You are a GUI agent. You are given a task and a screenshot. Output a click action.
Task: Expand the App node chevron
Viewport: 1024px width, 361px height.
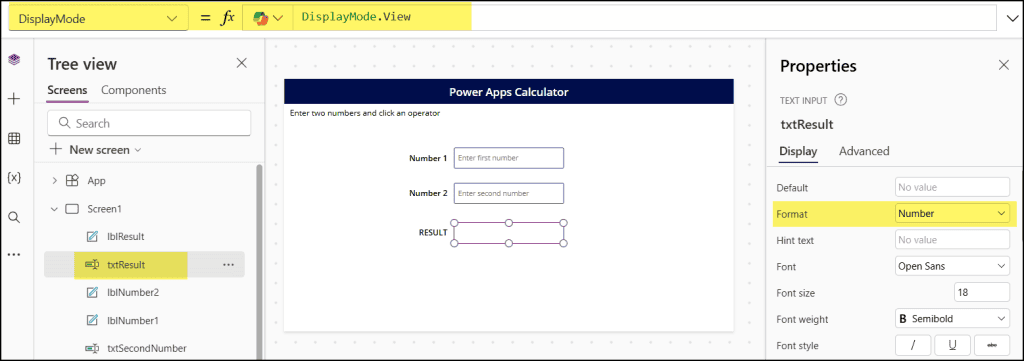point(54,181)
